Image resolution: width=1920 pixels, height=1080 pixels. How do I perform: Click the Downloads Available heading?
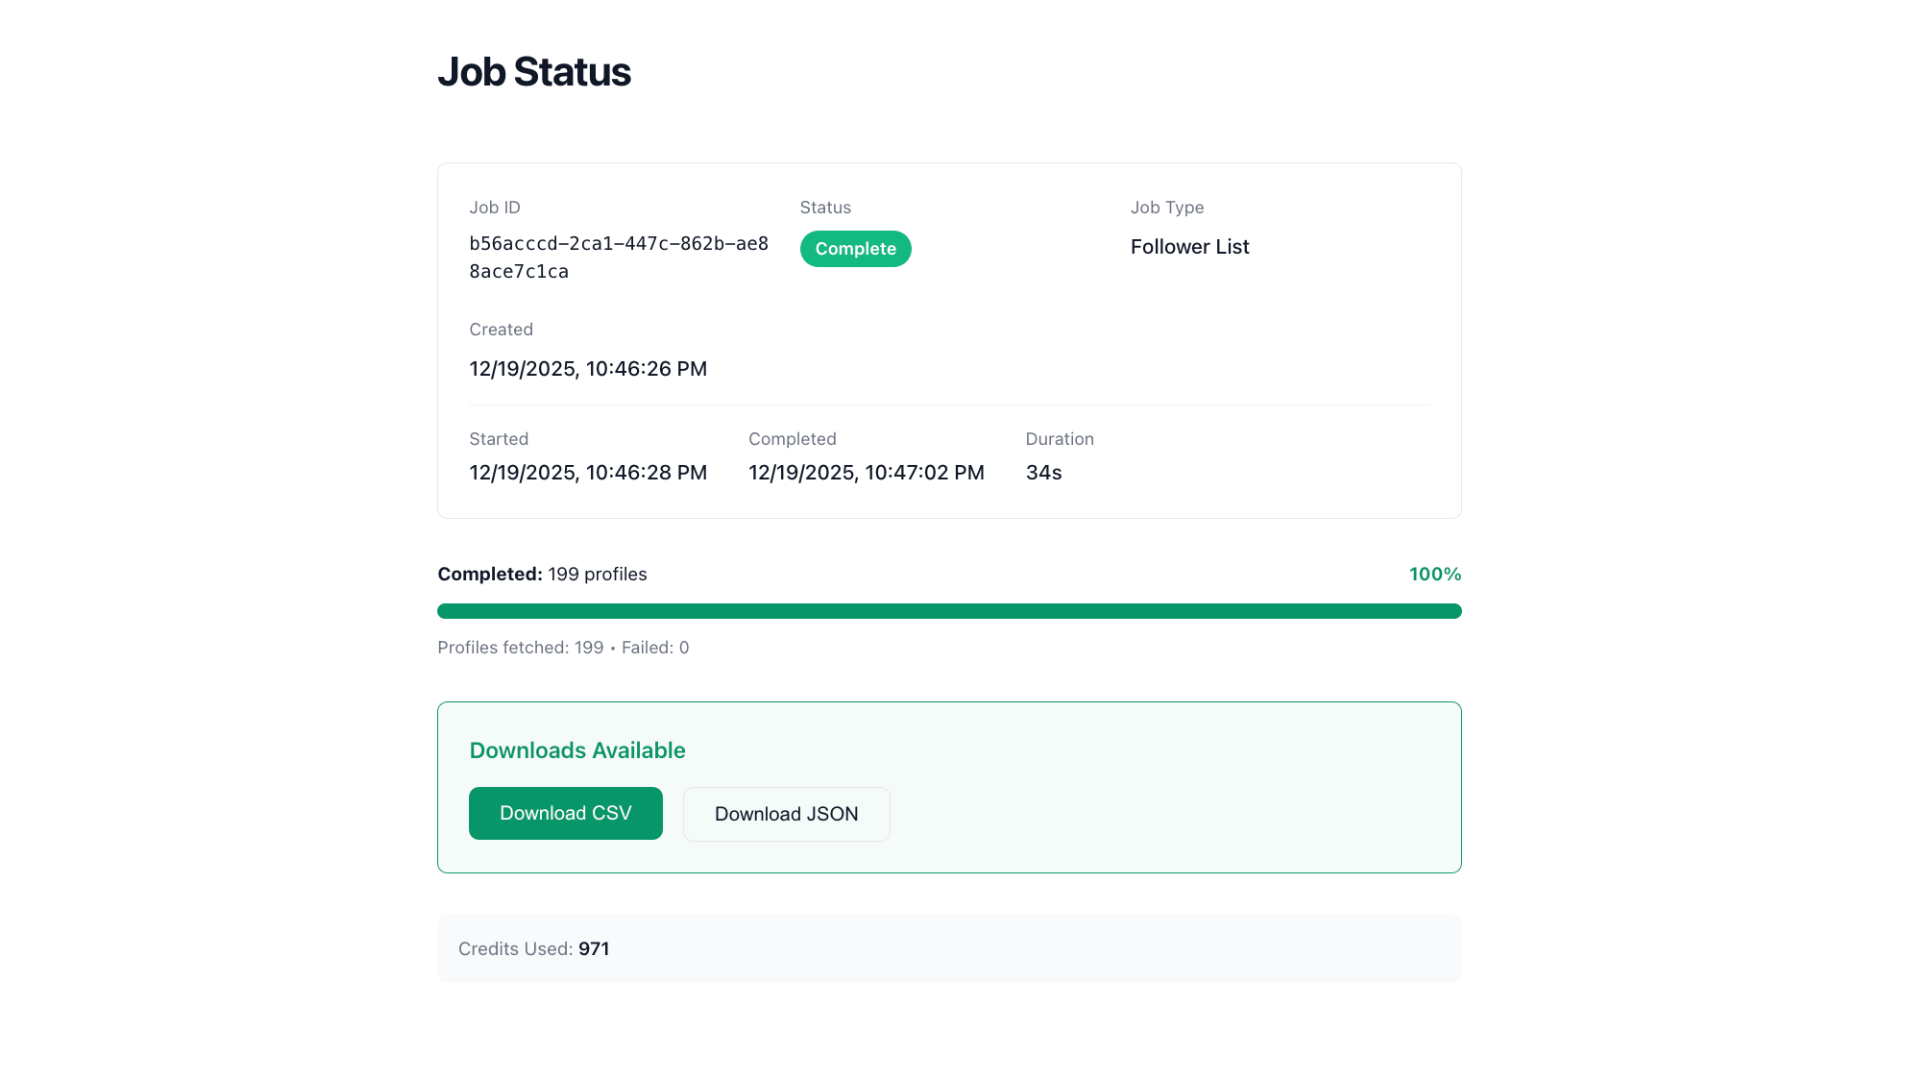pyautogui.click(x=577, y=750)
